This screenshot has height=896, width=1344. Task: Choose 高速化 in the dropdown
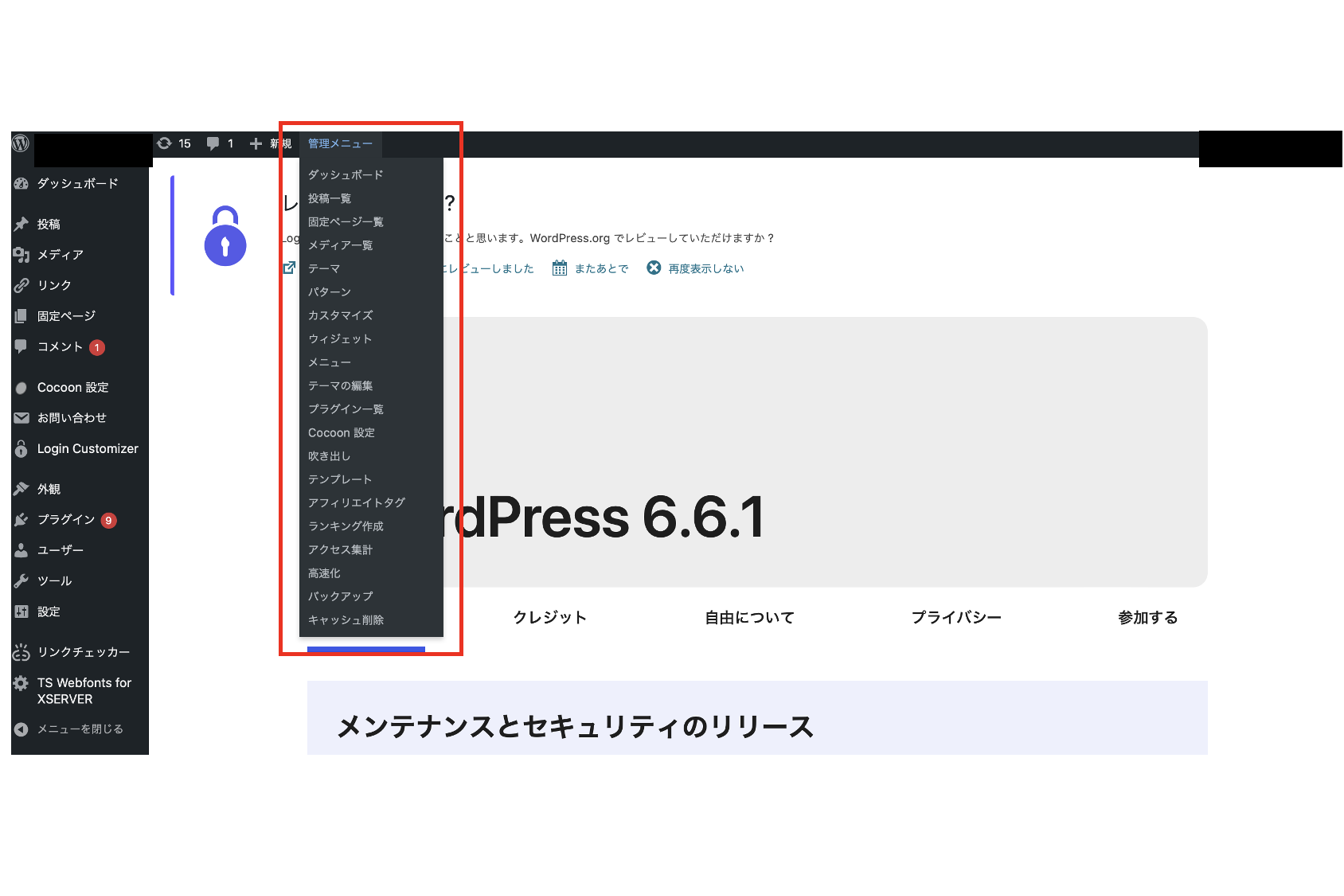[371, 573]
